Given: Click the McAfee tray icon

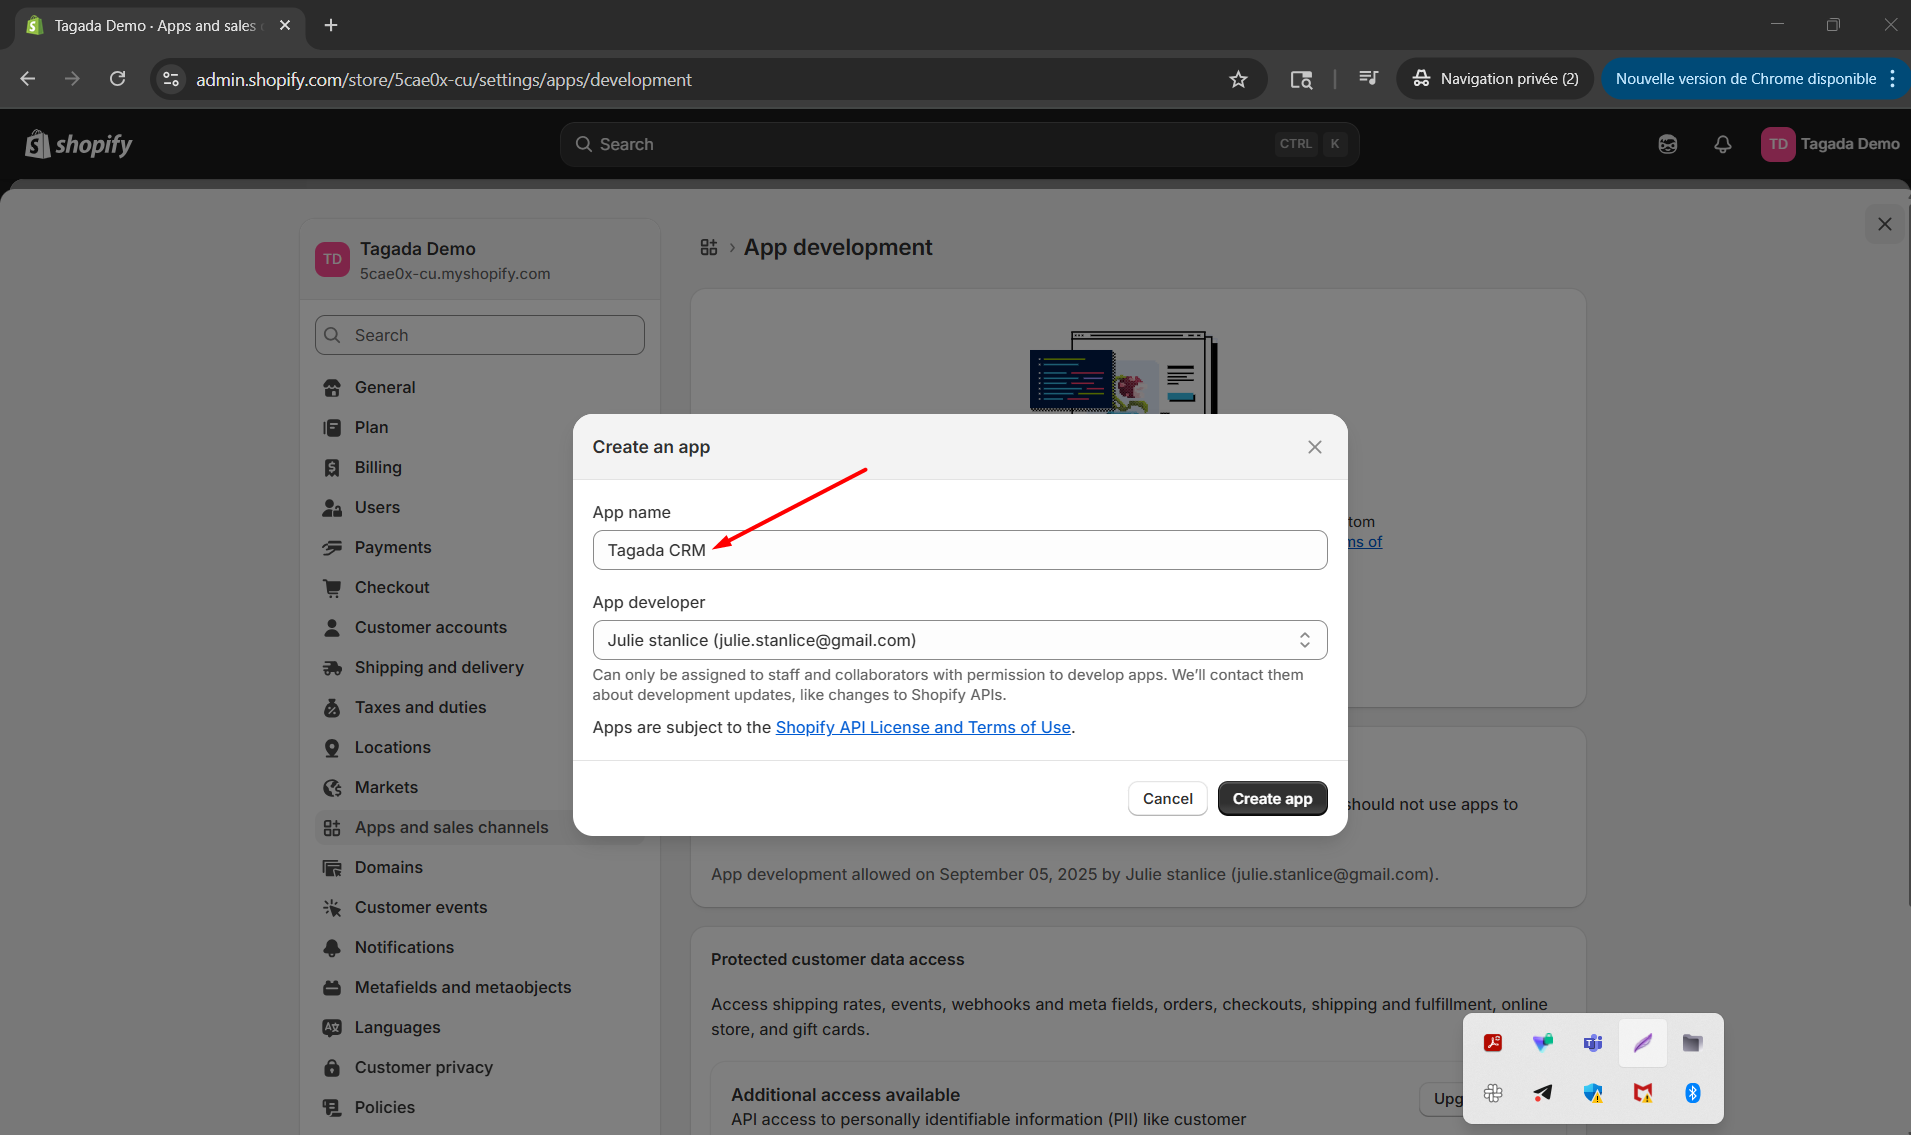Looking at the screenshot, I should tap(1643, 1093).
